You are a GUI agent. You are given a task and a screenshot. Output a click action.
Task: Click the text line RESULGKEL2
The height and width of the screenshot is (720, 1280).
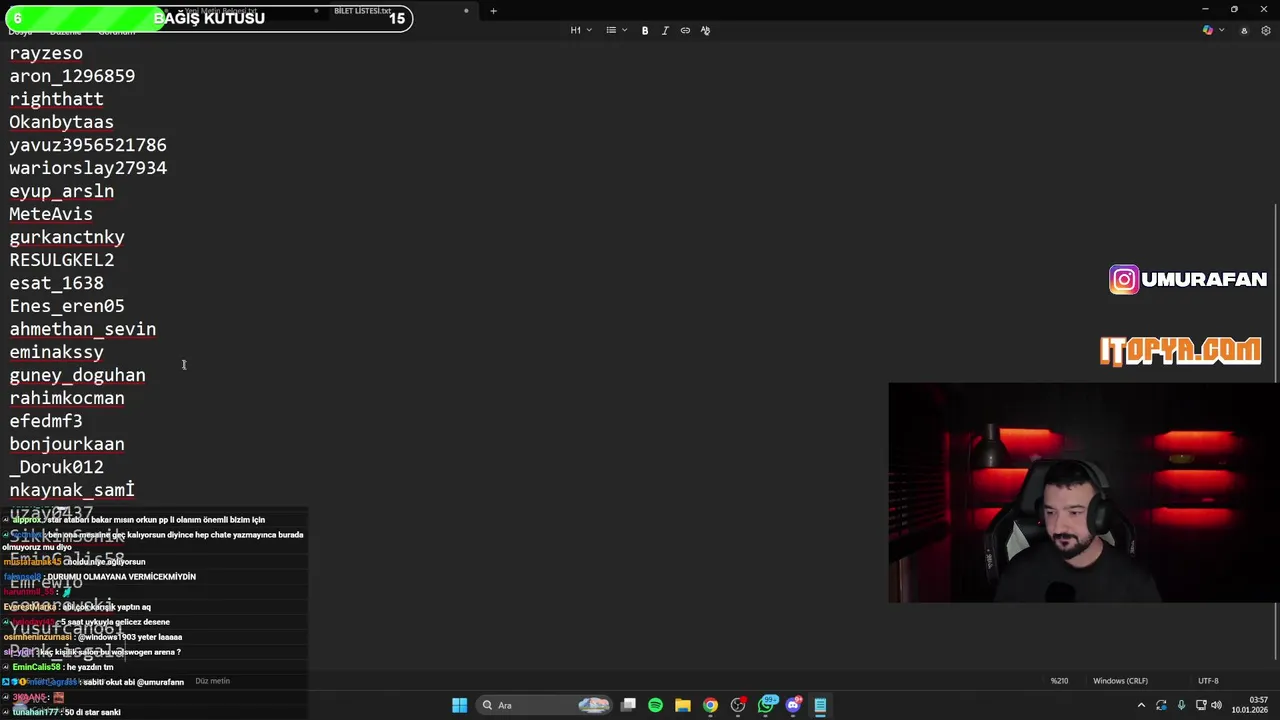(61, 260)
